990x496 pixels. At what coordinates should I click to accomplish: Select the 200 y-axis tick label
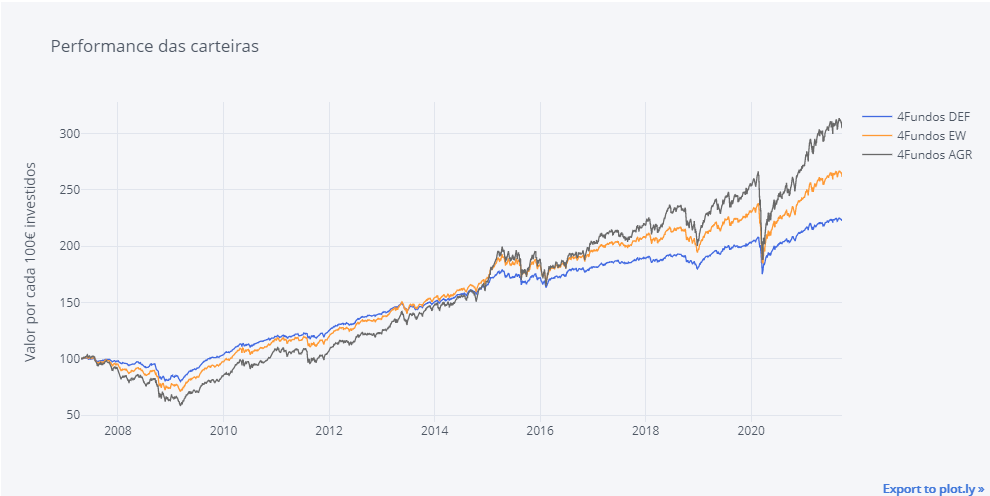(68, 246)
